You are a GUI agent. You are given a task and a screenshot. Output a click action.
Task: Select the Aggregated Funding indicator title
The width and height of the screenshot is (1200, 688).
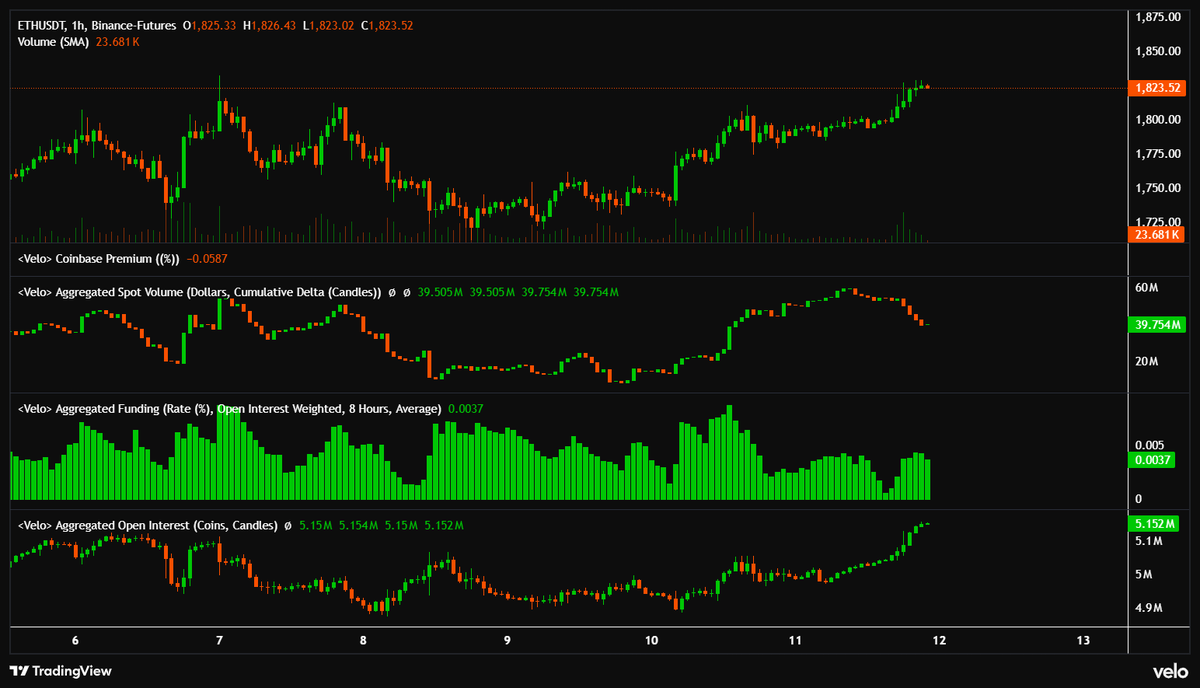click(230, 409)
